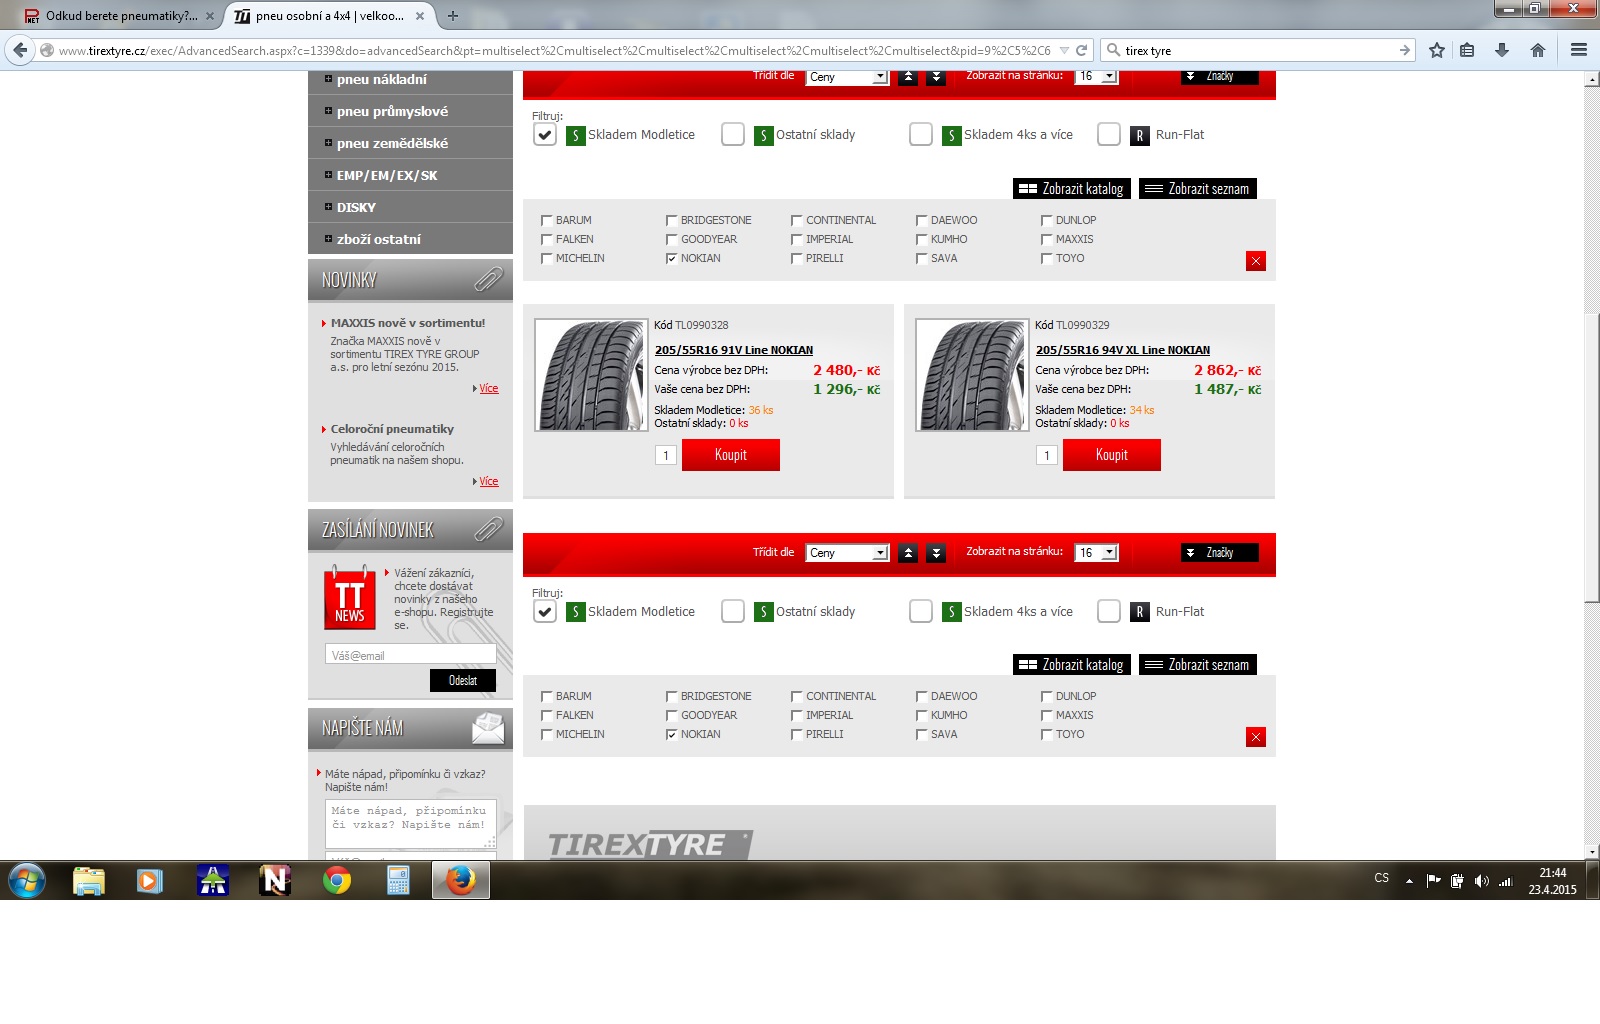Open the Firefox hamburger menu
1600x1024 pixels.
(x=1578, y=50)
